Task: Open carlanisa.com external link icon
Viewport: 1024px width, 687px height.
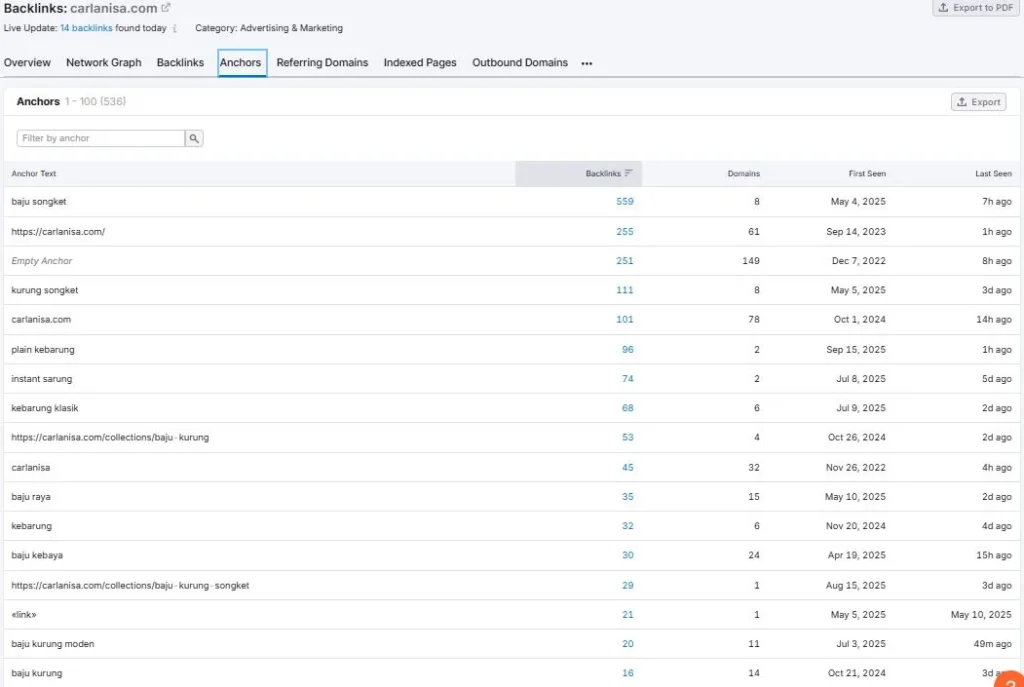Action: 166,8
